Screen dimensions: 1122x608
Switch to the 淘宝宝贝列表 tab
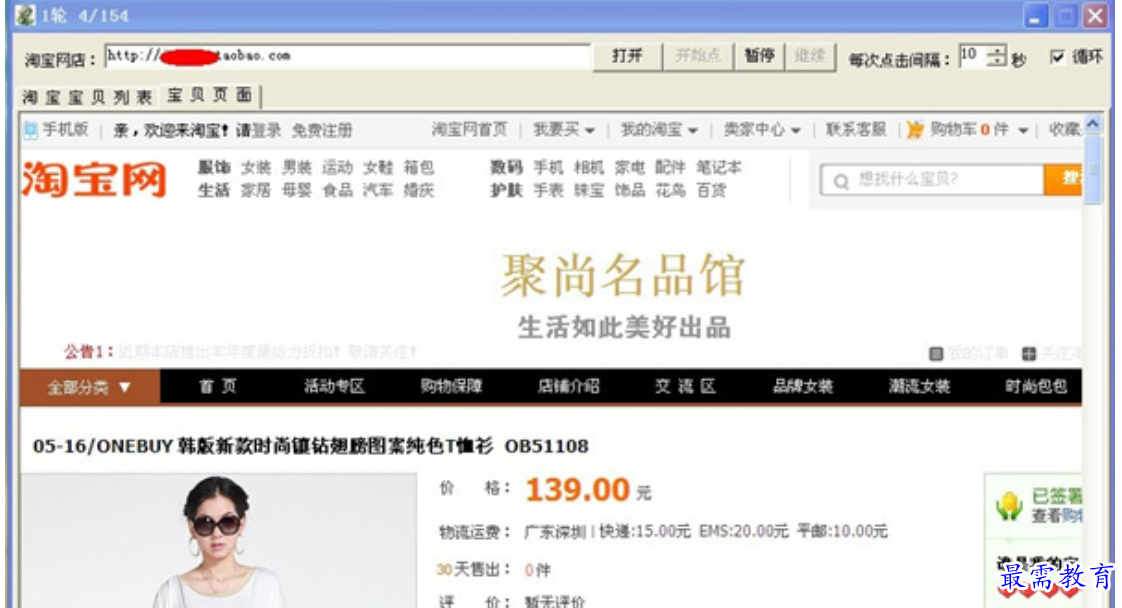[x=87, y=97]
